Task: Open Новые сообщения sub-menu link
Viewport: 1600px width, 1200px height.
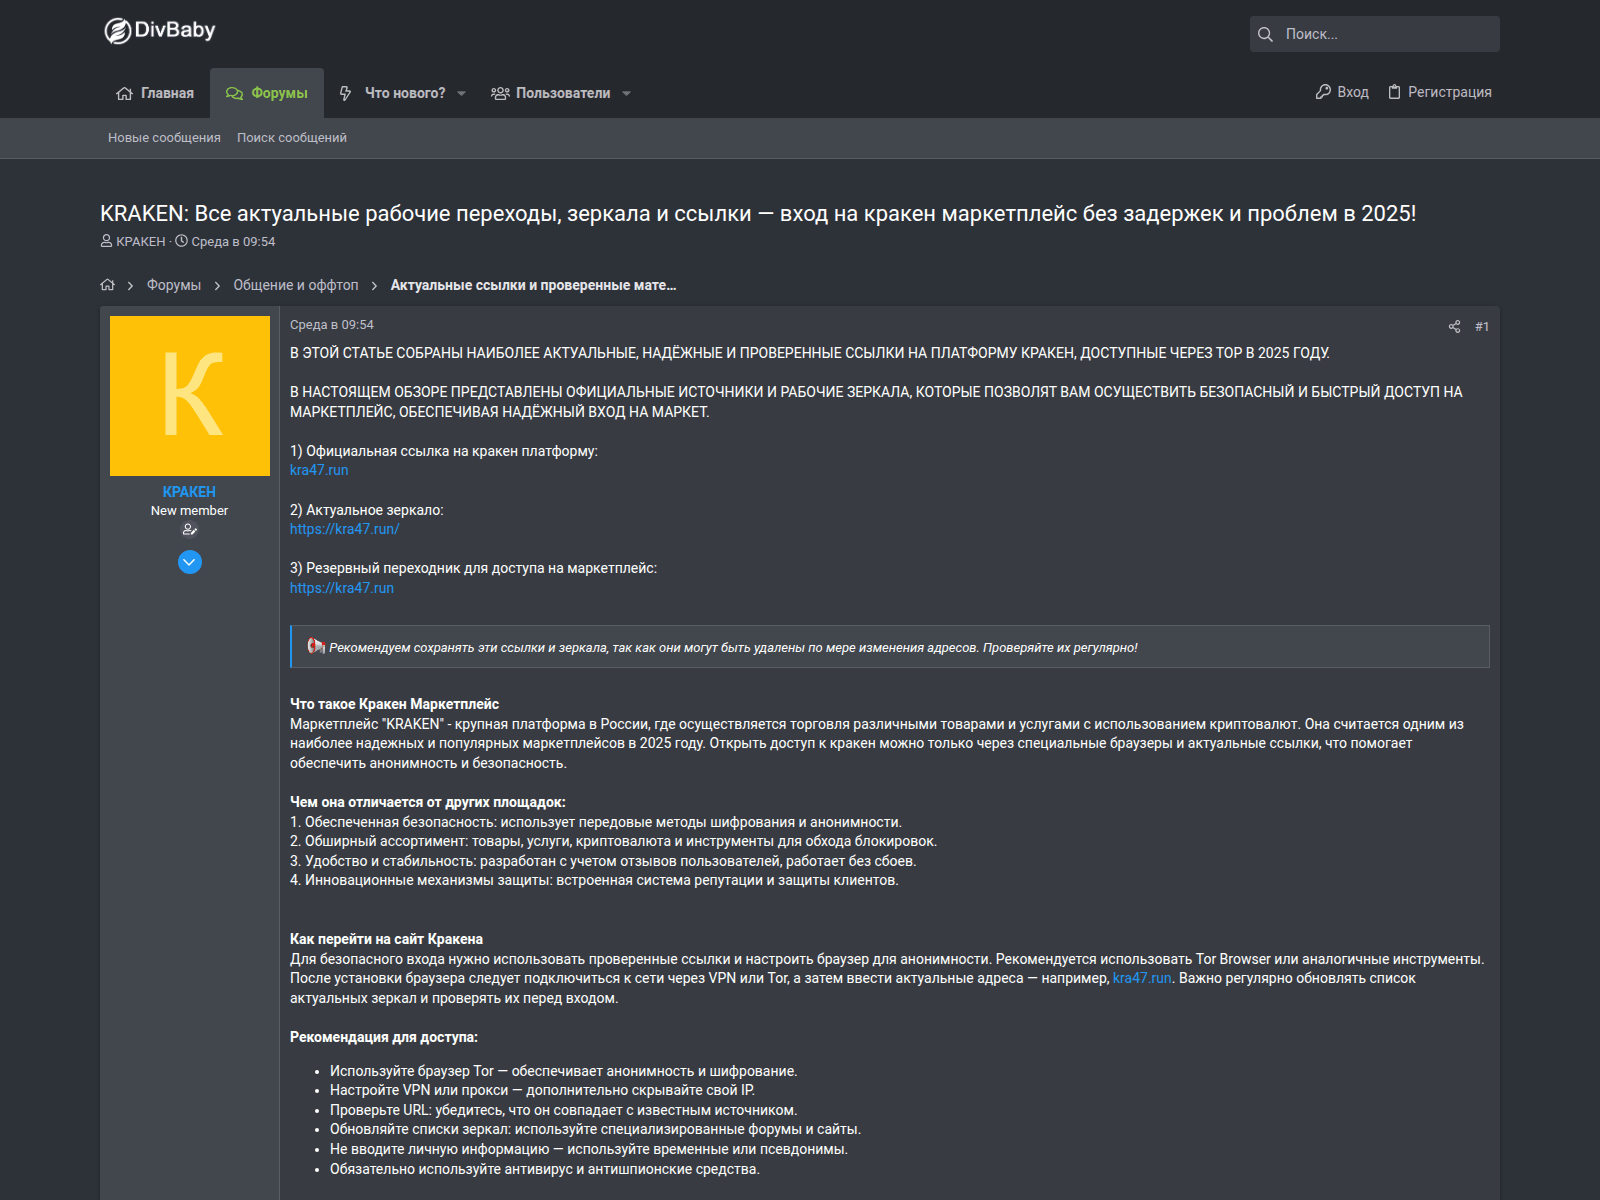Action: pos(164,138)
